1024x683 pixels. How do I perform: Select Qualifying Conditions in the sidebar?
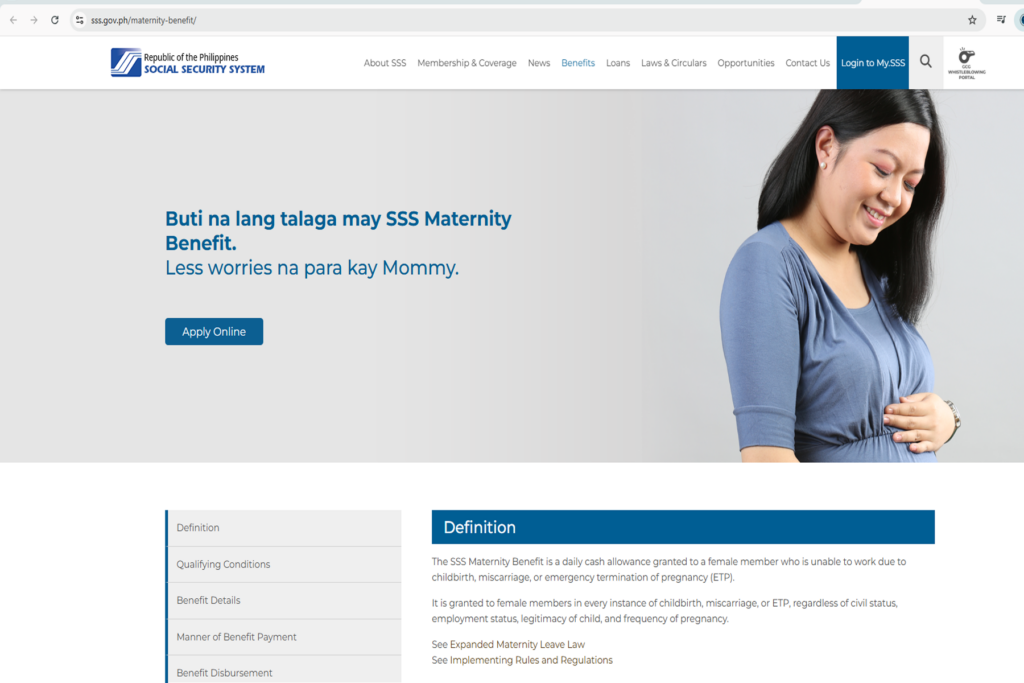click(x=284, y=564)
